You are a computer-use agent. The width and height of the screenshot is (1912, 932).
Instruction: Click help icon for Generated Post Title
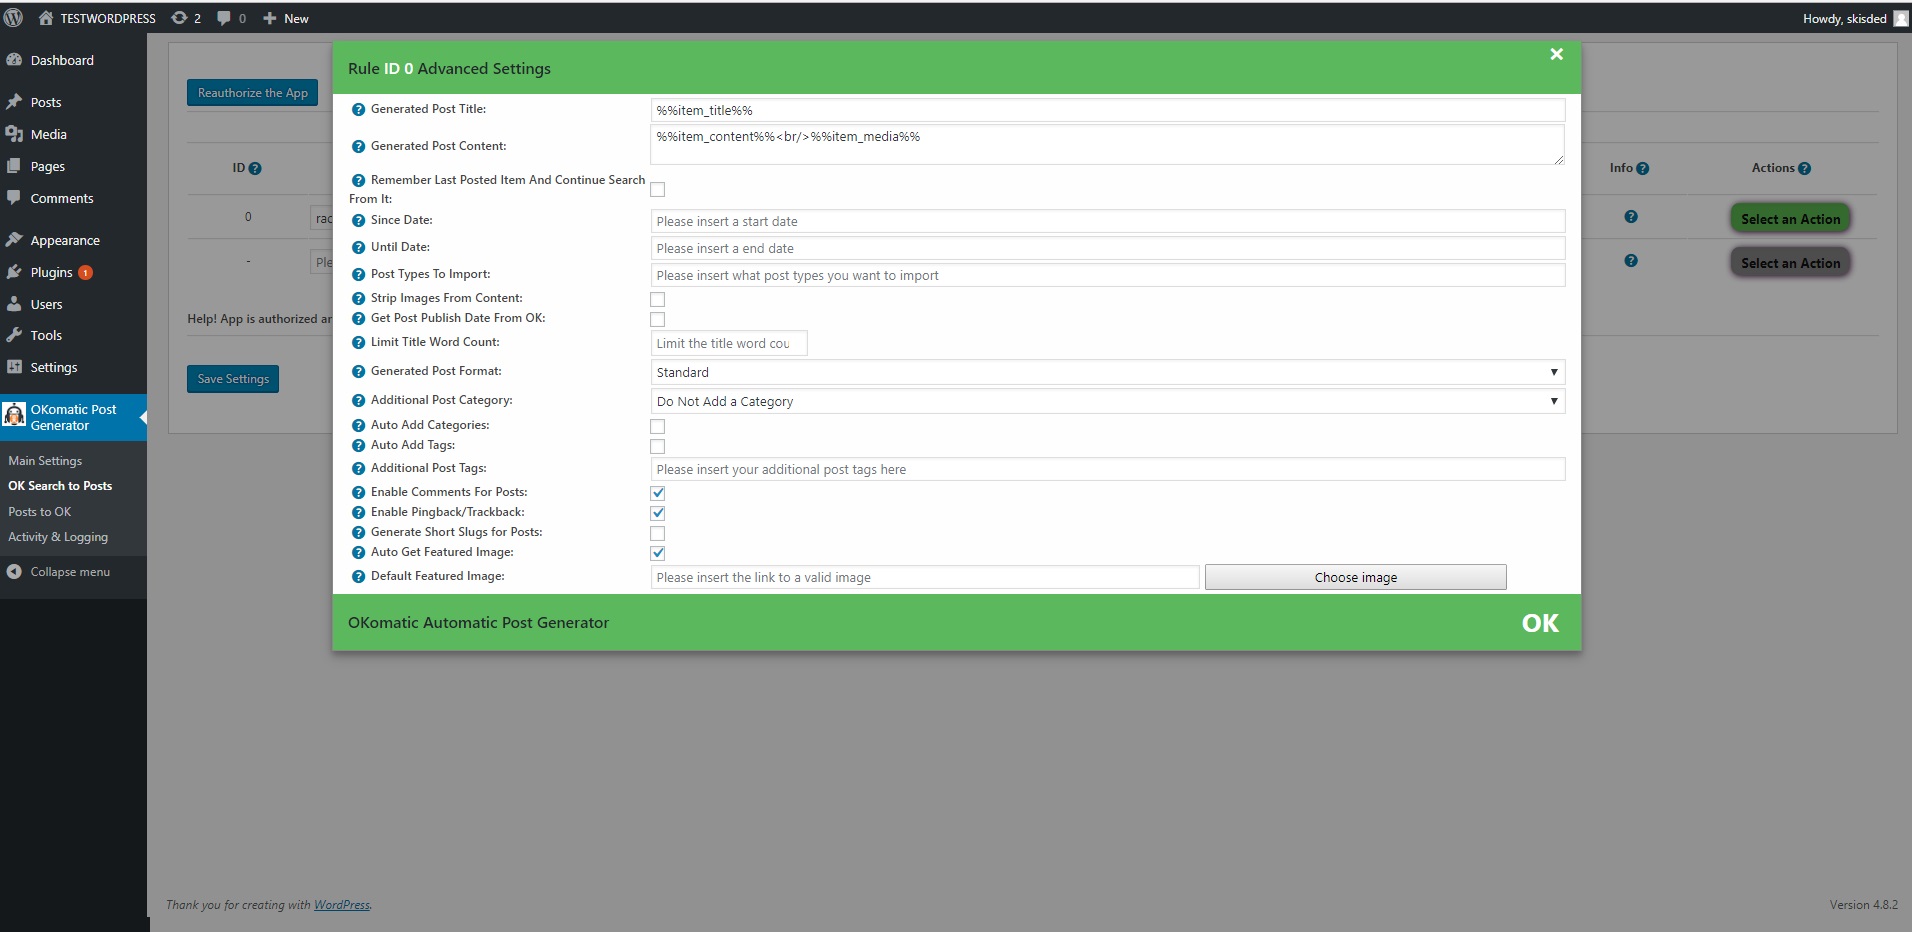click(358, 110)
